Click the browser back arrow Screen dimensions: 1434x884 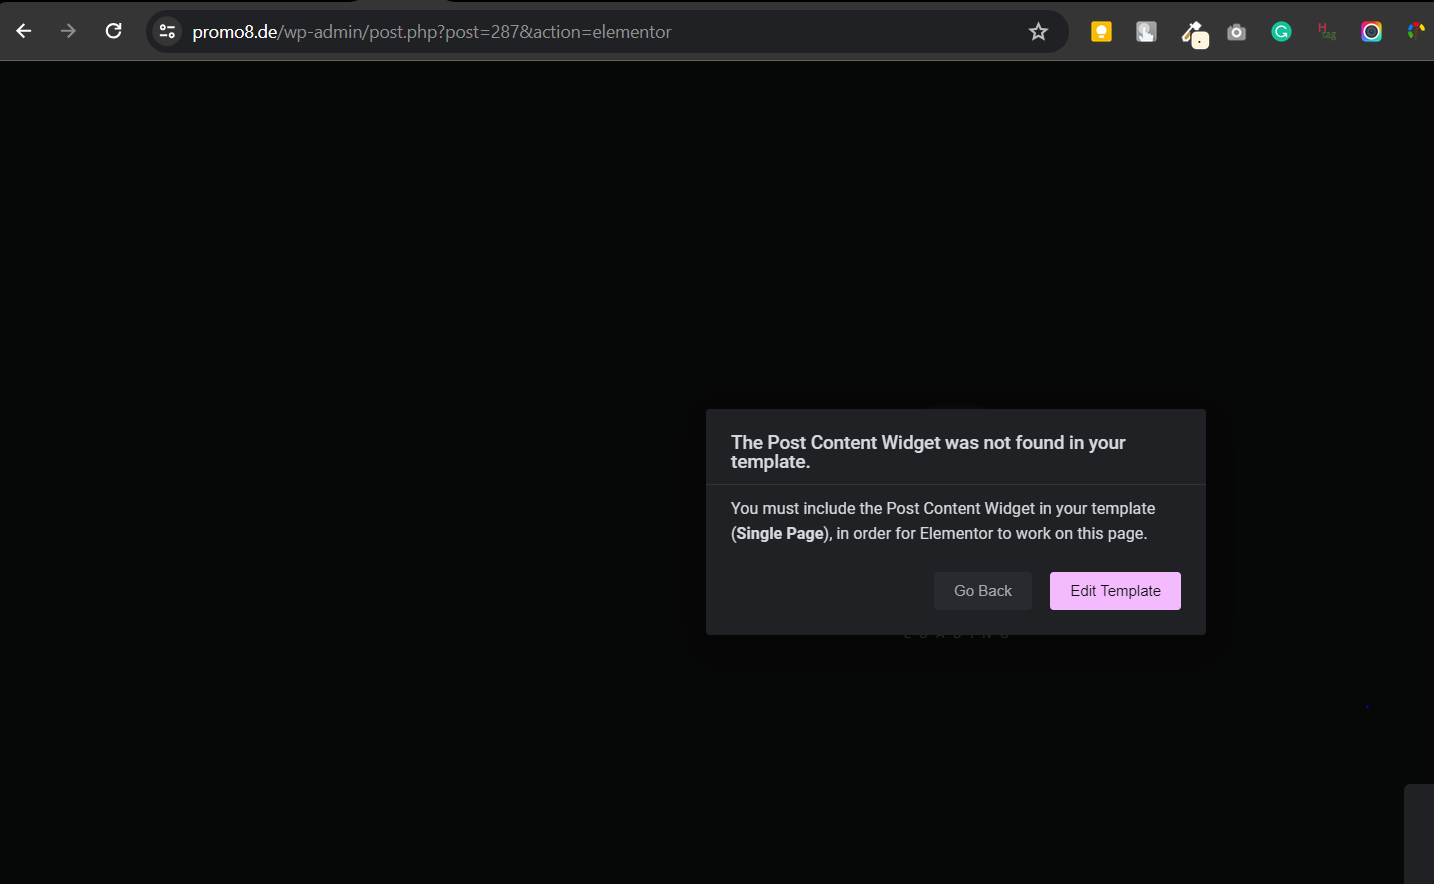coord(24,31)
